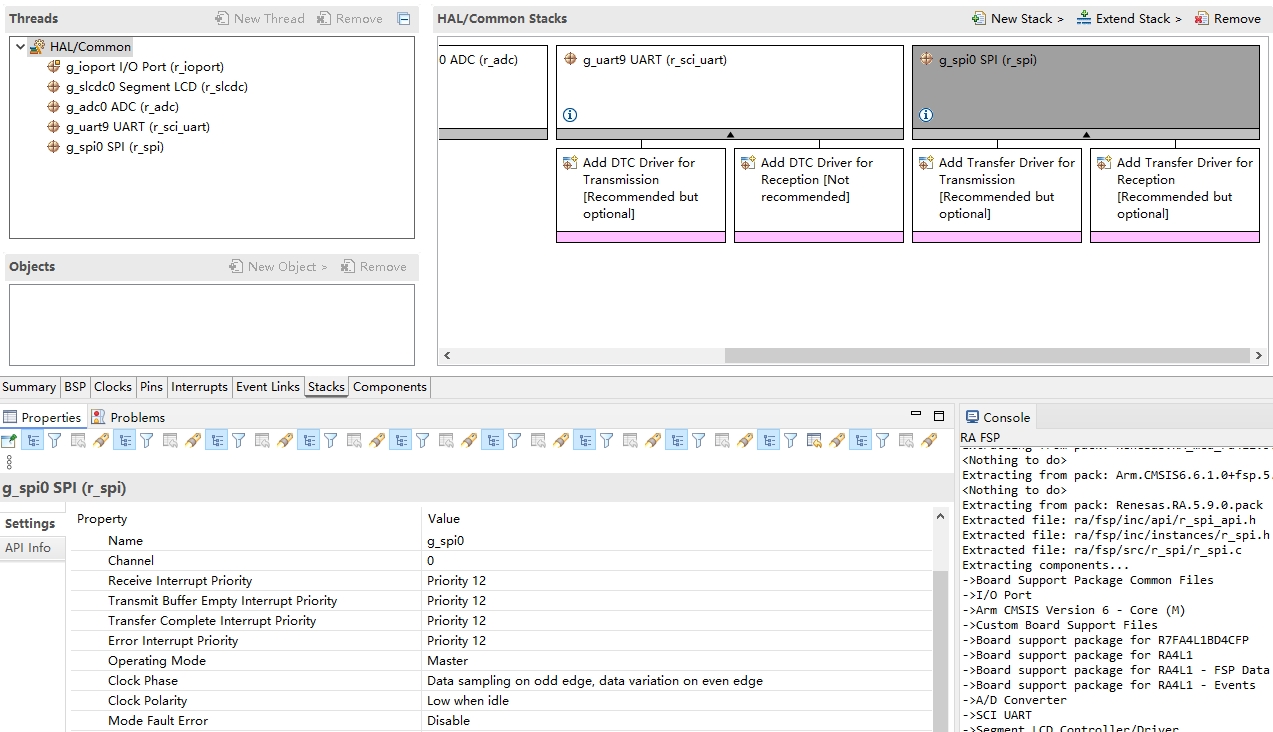Screen dimensions: 1273x732
Task: Switch to the Problems view tab
Action: pyautogui.click(x=128, y=417)
